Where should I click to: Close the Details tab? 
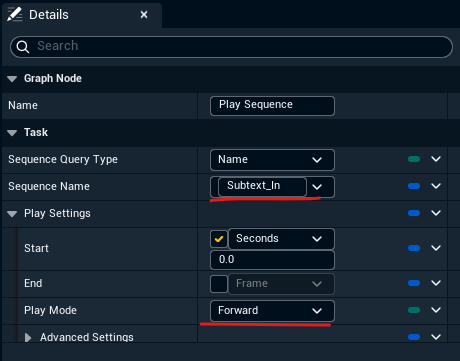click(x=144, y=15)
